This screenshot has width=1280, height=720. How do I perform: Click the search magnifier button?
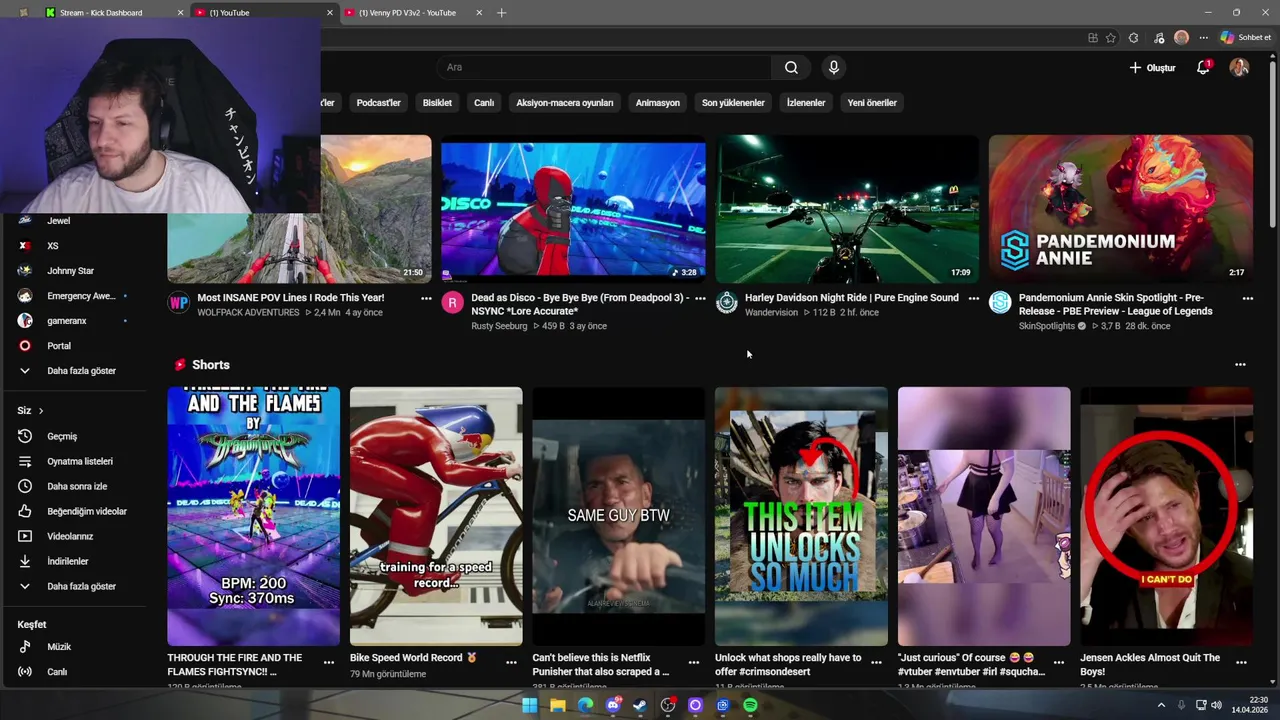point(791,67)
